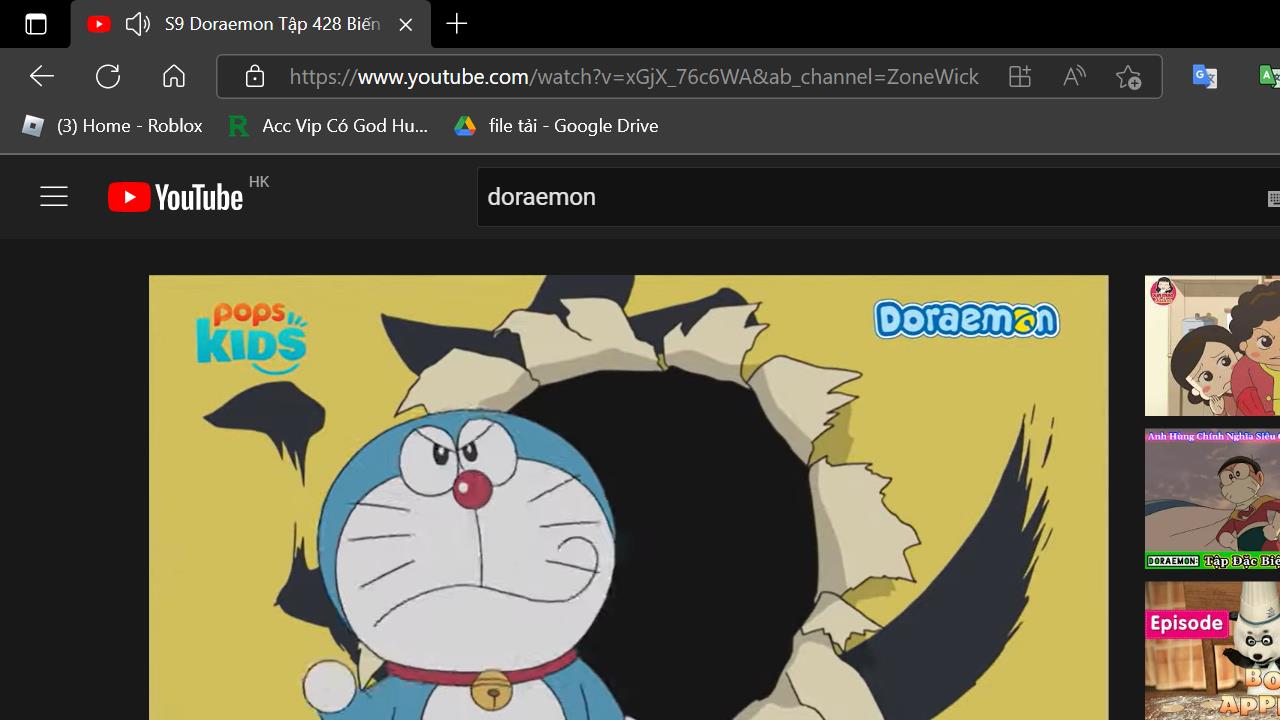Open the YouTube hamburger guide menu
1280x720 pixels.
(x=54, y=197)
